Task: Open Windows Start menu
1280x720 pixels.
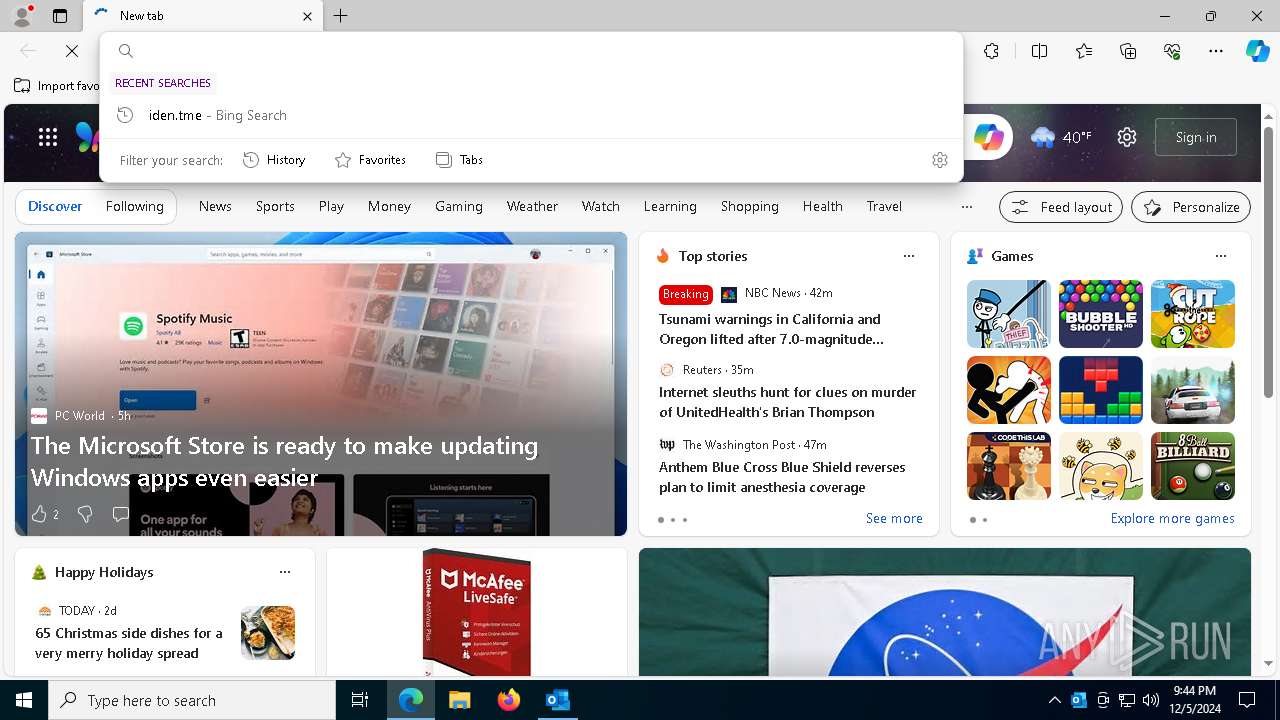Action: click(x=24, y=700)
